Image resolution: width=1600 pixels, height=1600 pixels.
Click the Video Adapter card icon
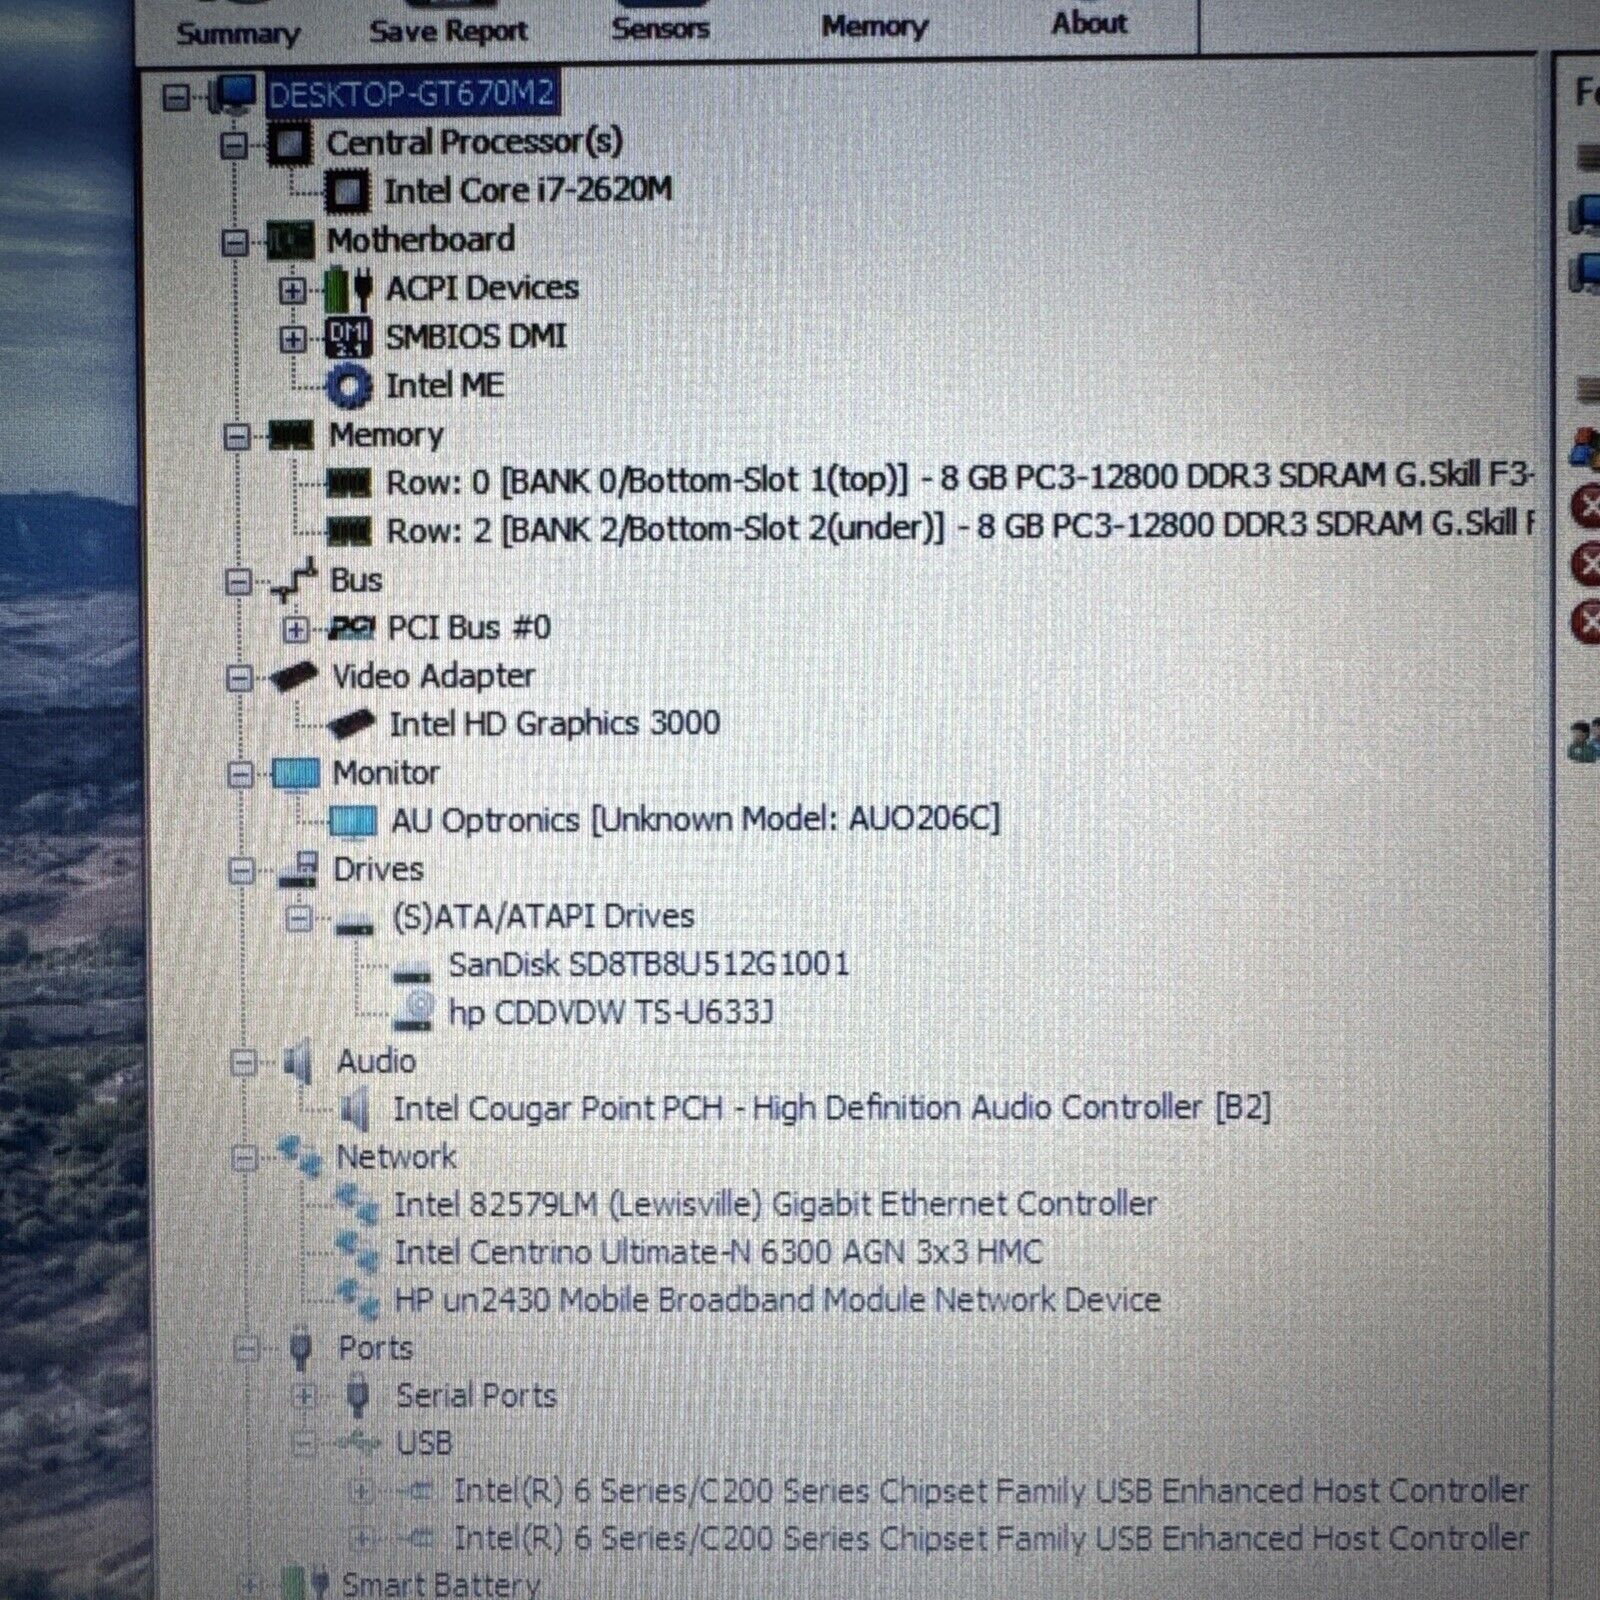pyautogui.click(x=295, y=677)
